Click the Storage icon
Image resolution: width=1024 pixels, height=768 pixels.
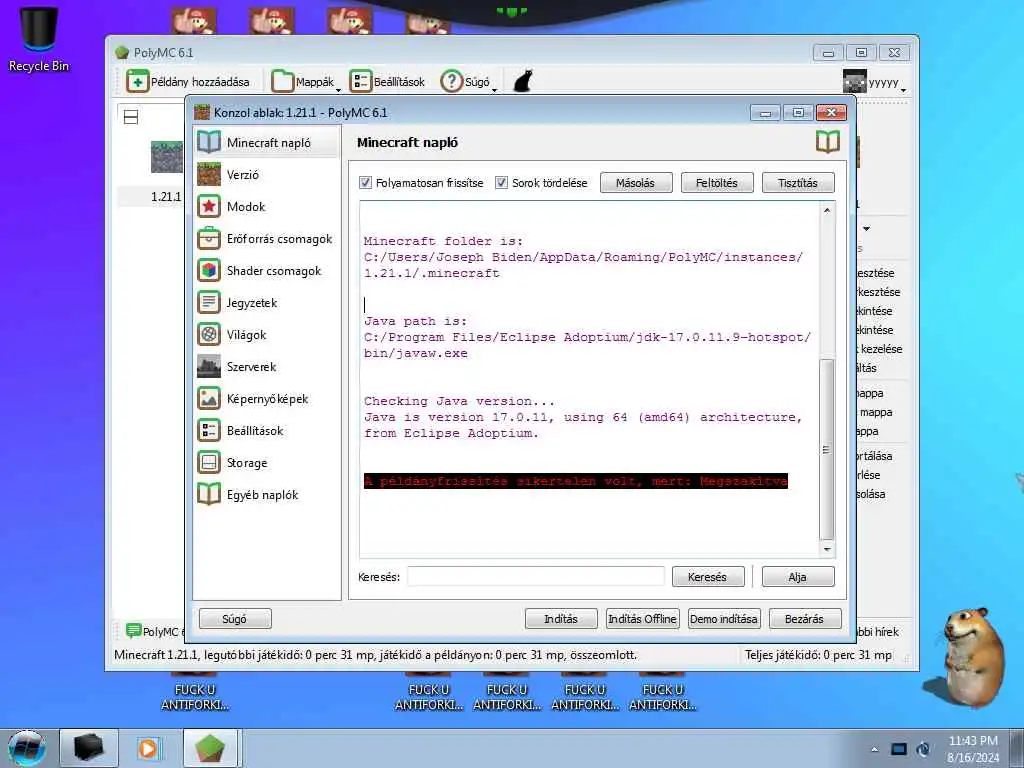209,462
